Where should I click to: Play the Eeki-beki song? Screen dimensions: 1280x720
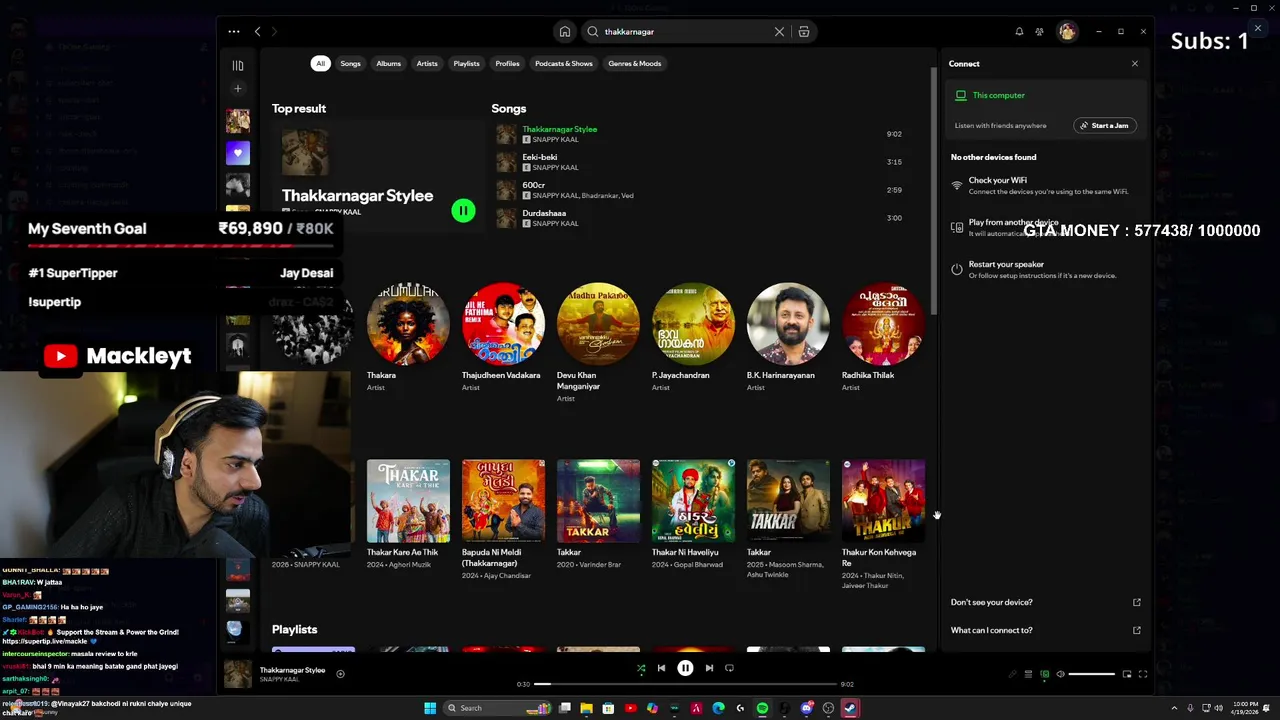tap(700, 162)
